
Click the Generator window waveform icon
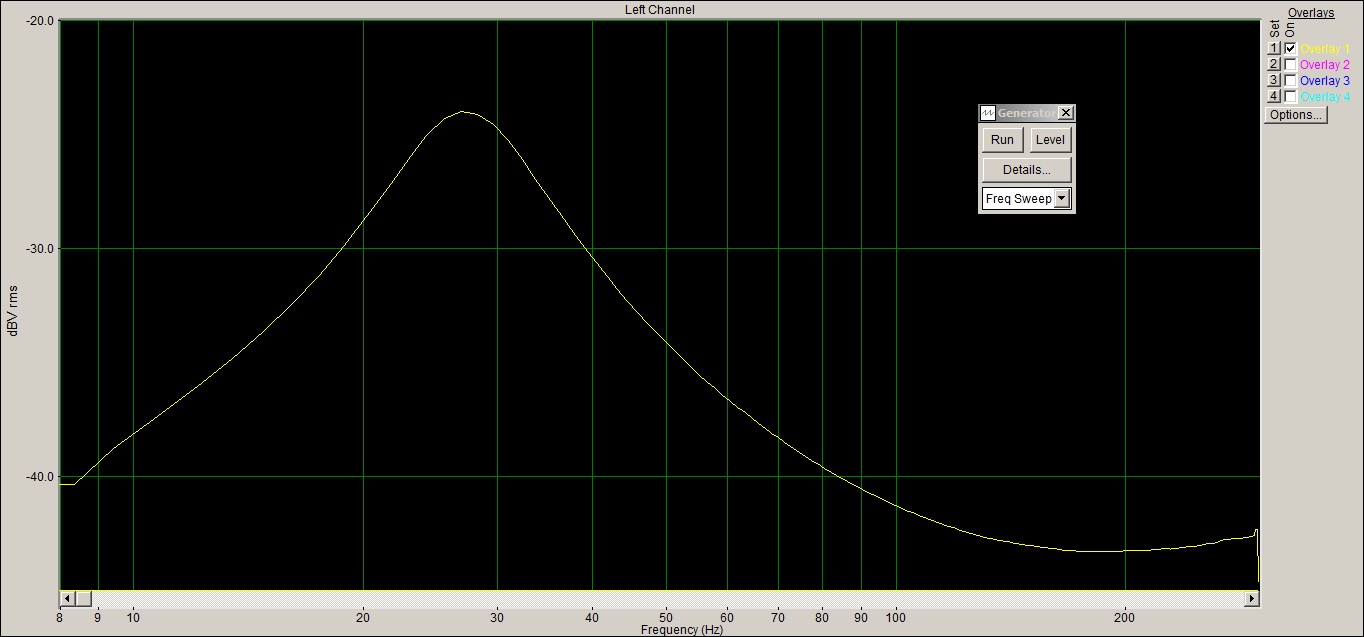click(x=988, y=113)
